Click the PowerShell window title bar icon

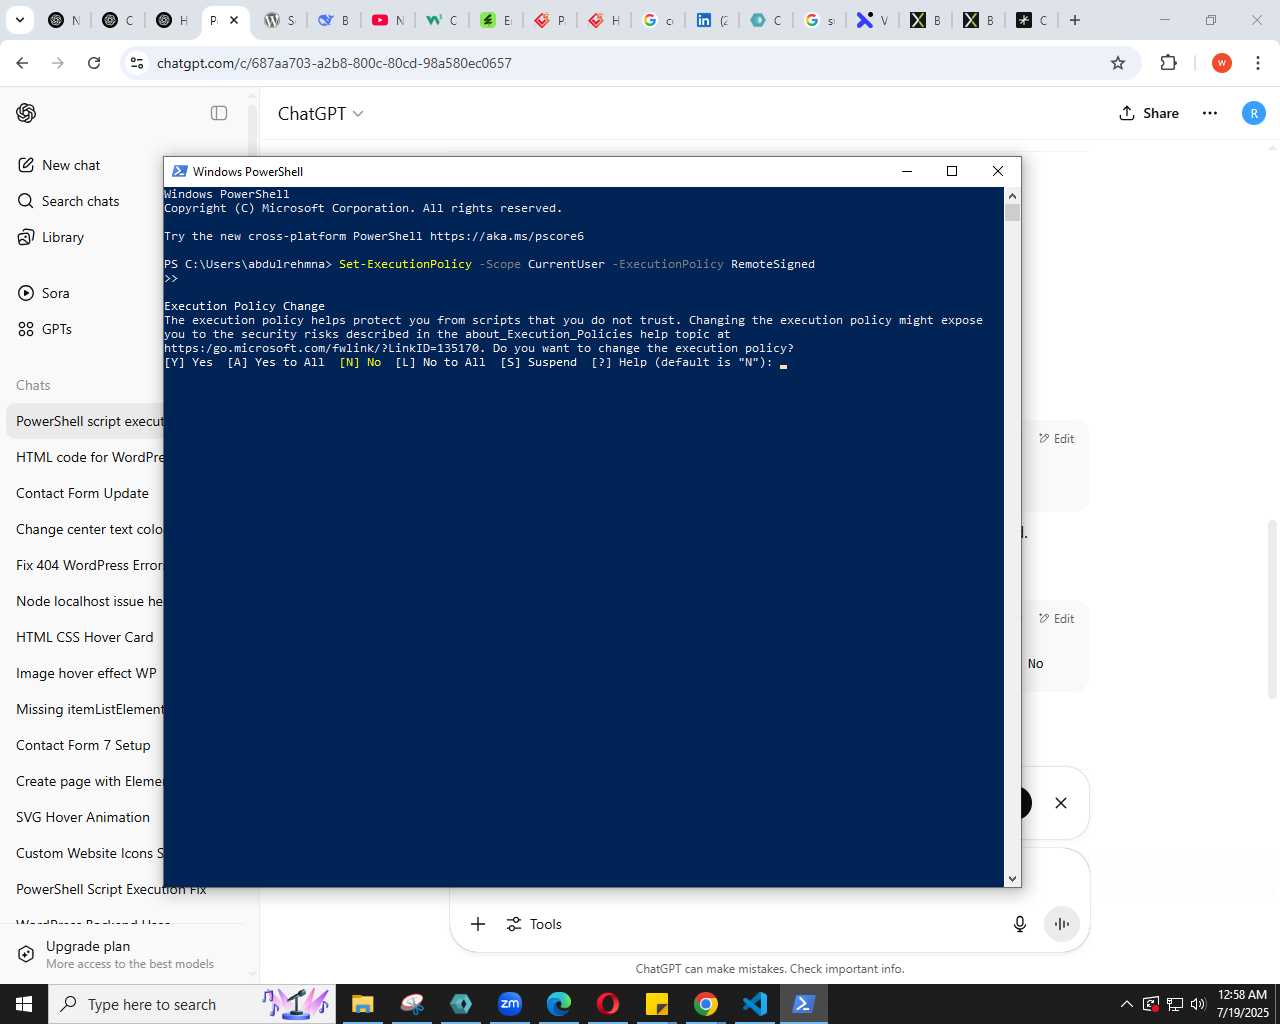pyautogui.click(x=180, y=171)
